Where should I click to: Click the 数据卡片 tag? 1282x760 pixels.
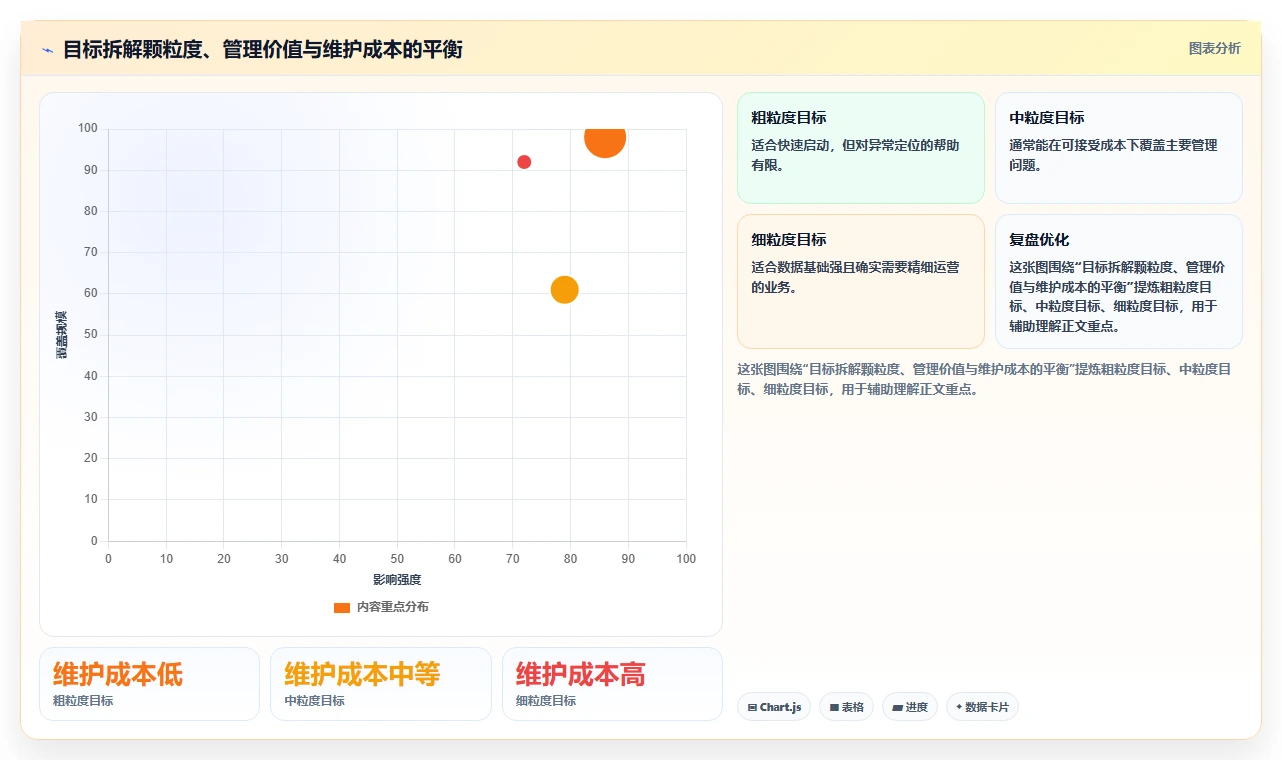(x=982, y=707)
